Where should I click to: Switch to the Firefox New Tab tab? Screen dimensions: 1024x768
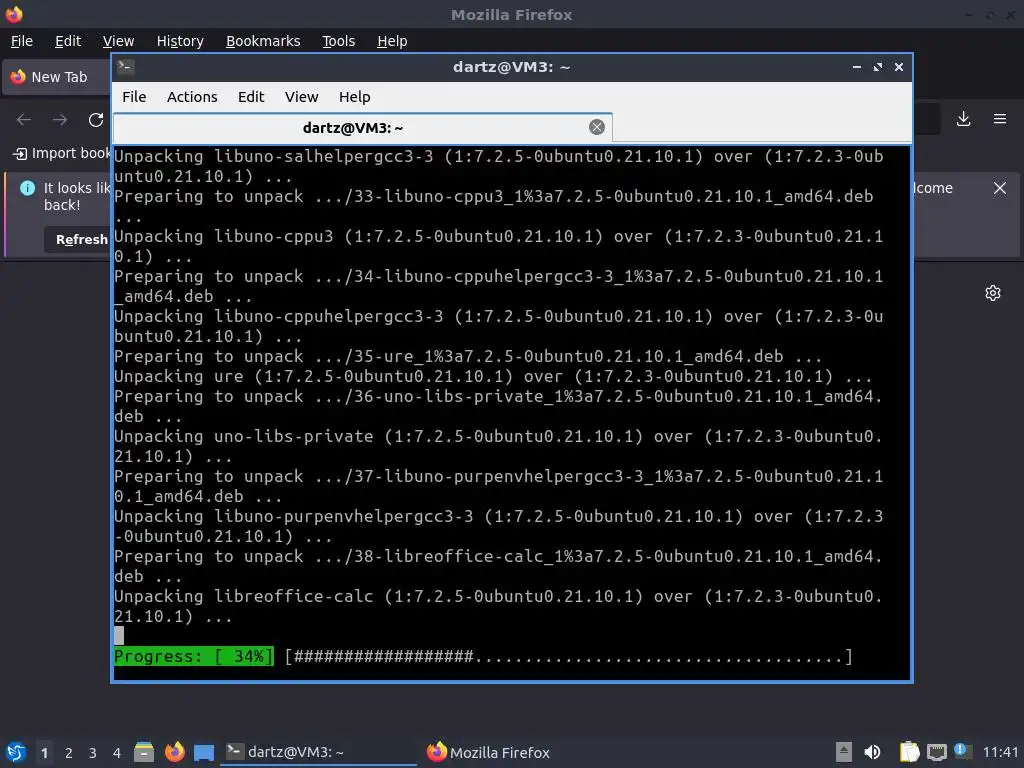(57, 77)
